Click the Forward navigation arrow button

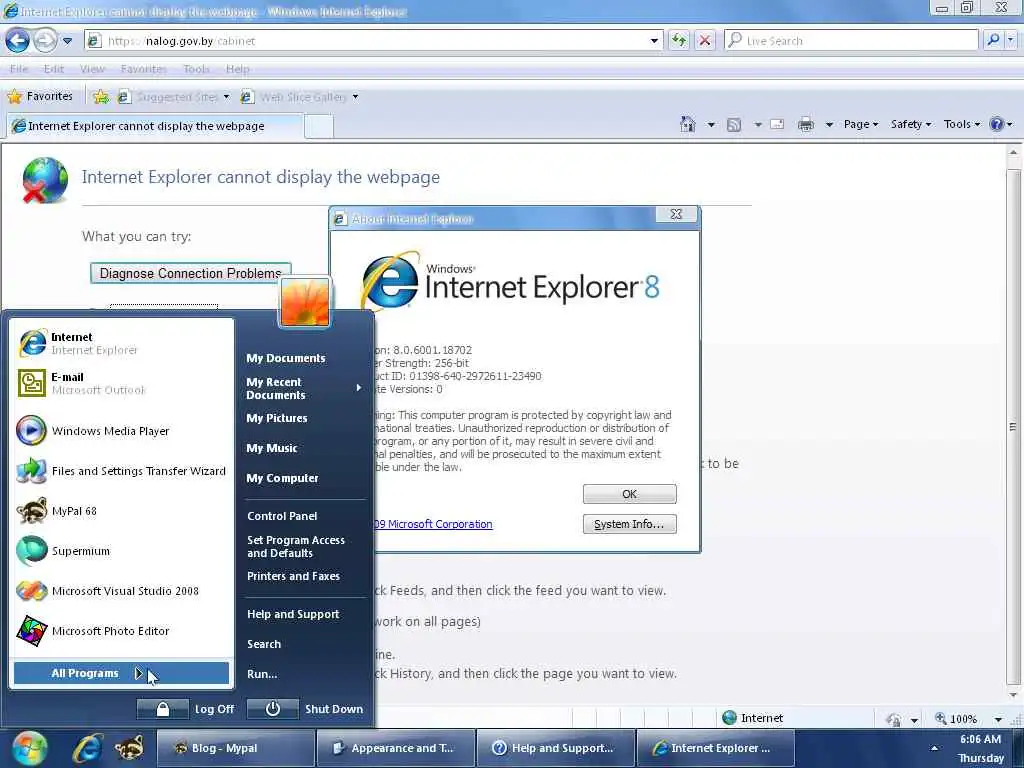point(45,40)
